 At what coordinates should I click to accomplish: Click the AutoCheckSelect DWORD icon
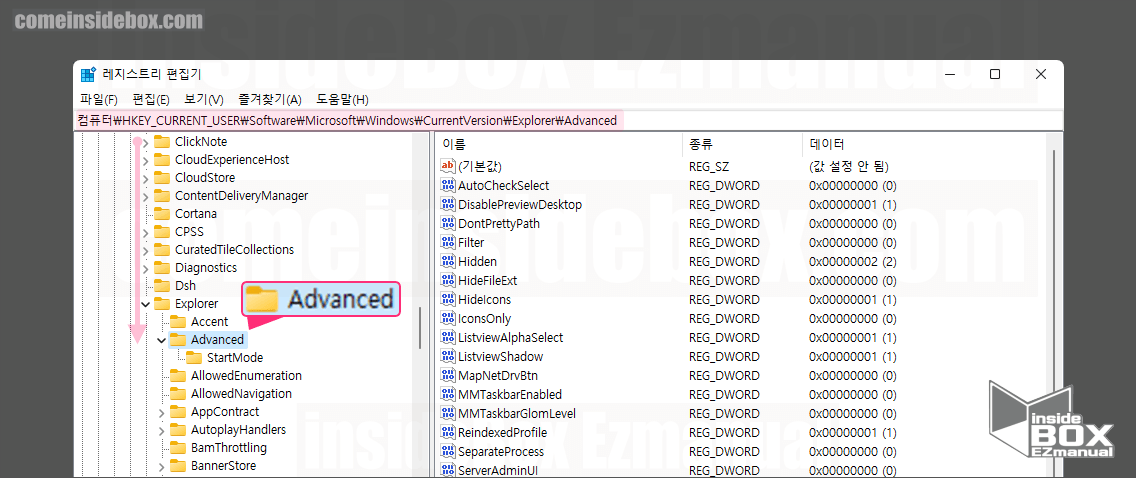pyautogui.click(x=448, y=185)
